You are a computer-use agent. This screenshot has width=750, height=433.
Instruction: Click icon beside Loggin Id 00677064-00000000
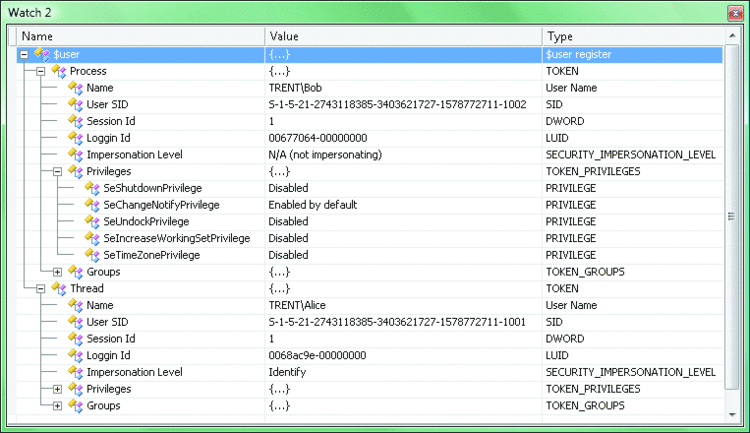click(76, 138)
